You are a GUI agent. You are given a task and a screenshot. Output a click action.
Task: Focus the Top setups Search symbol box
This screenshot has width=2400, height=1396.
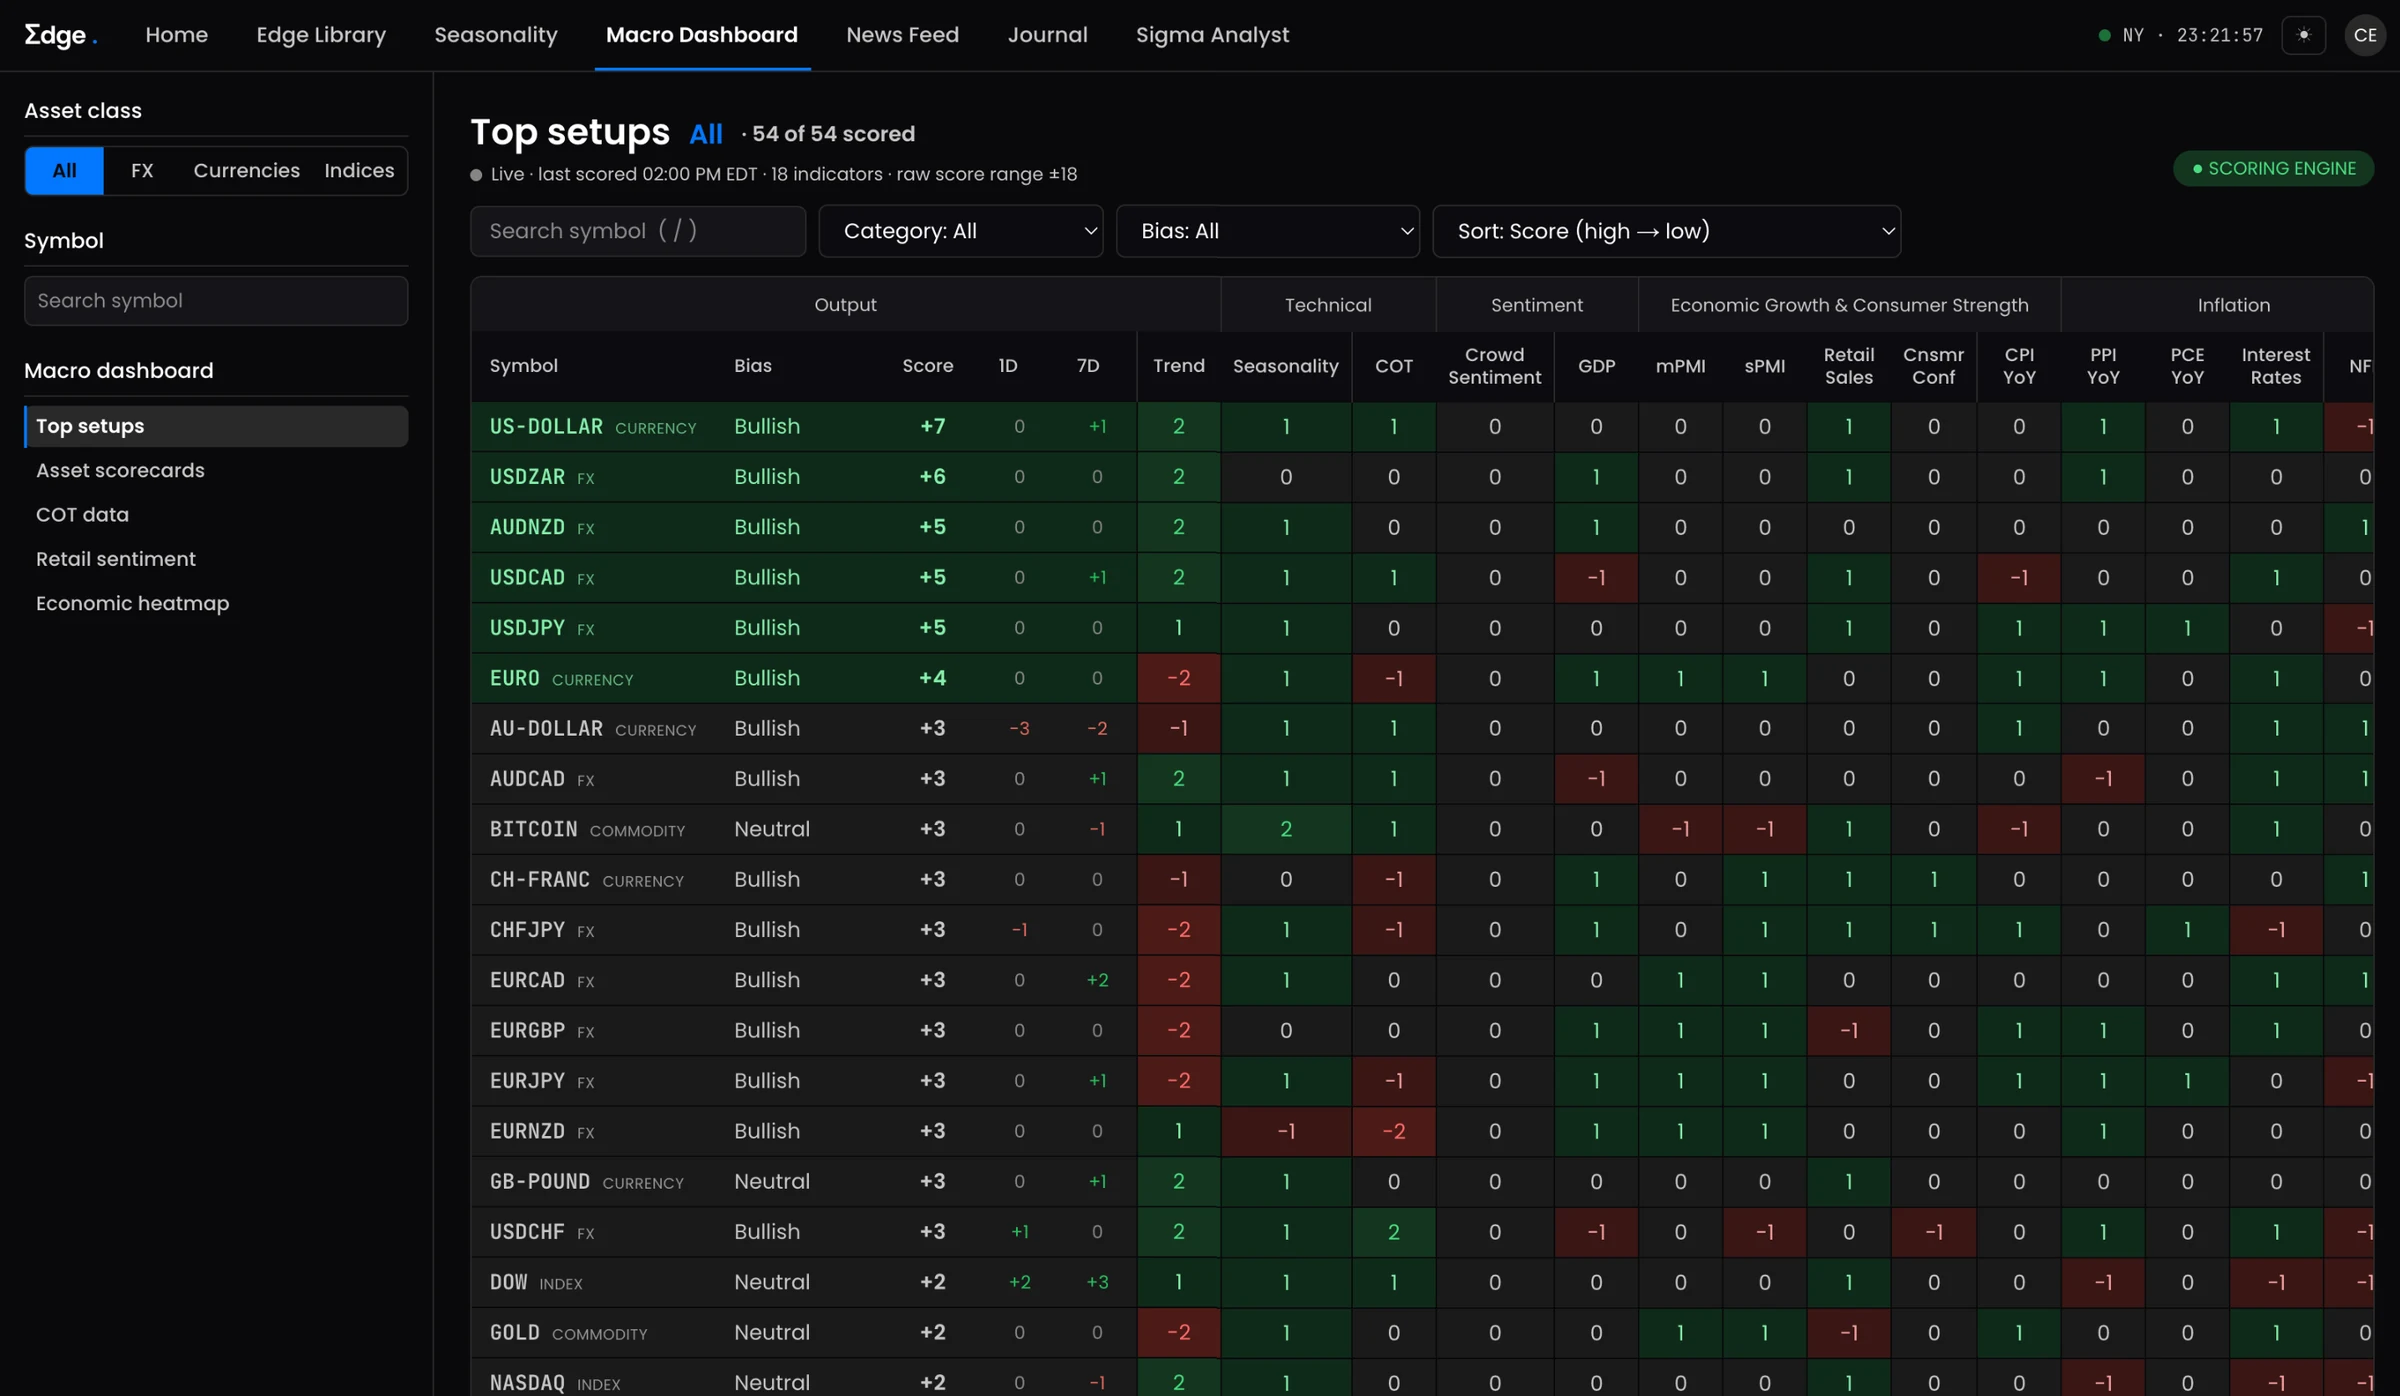(638, 231)
